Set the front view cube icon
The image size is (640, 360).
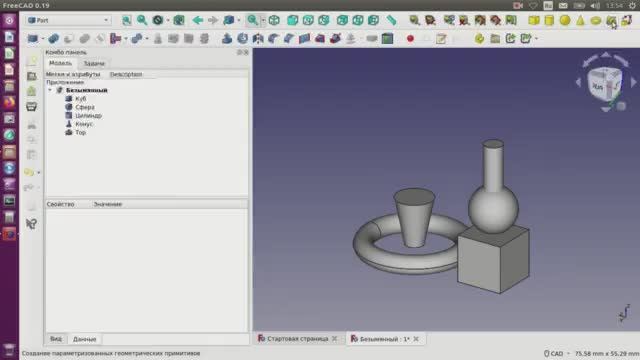[x=292, y=20]
